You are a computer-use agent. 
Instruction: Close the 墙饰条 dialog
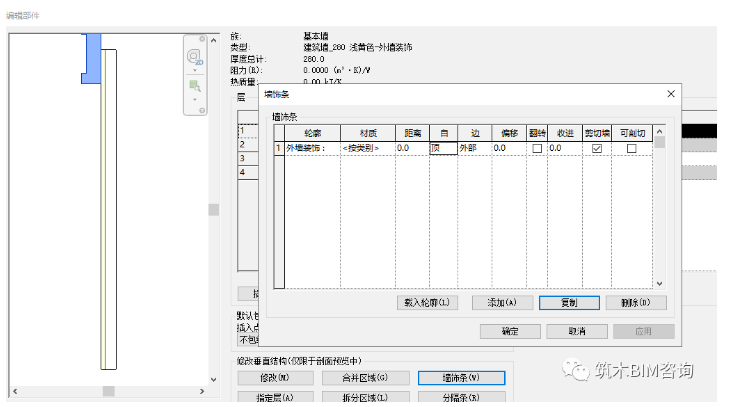tap(671, 94)
